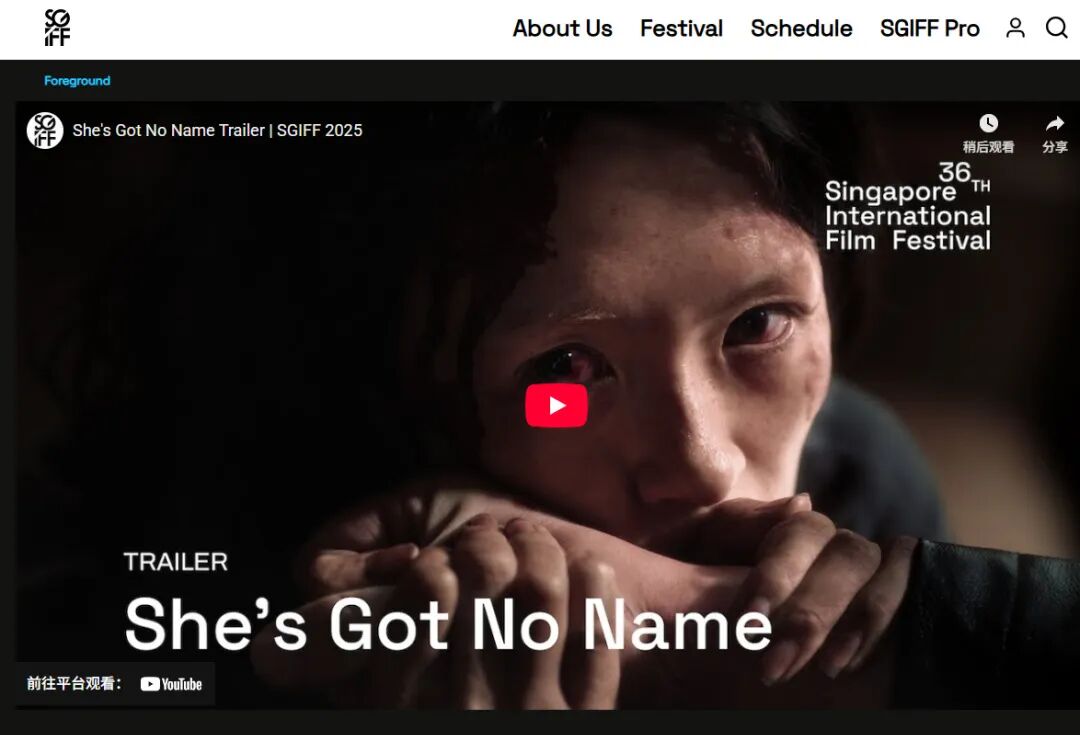The height and width of the screenshot is (735, 1080).
Task: Click the SGIFF logo in header
Action: 57,28
